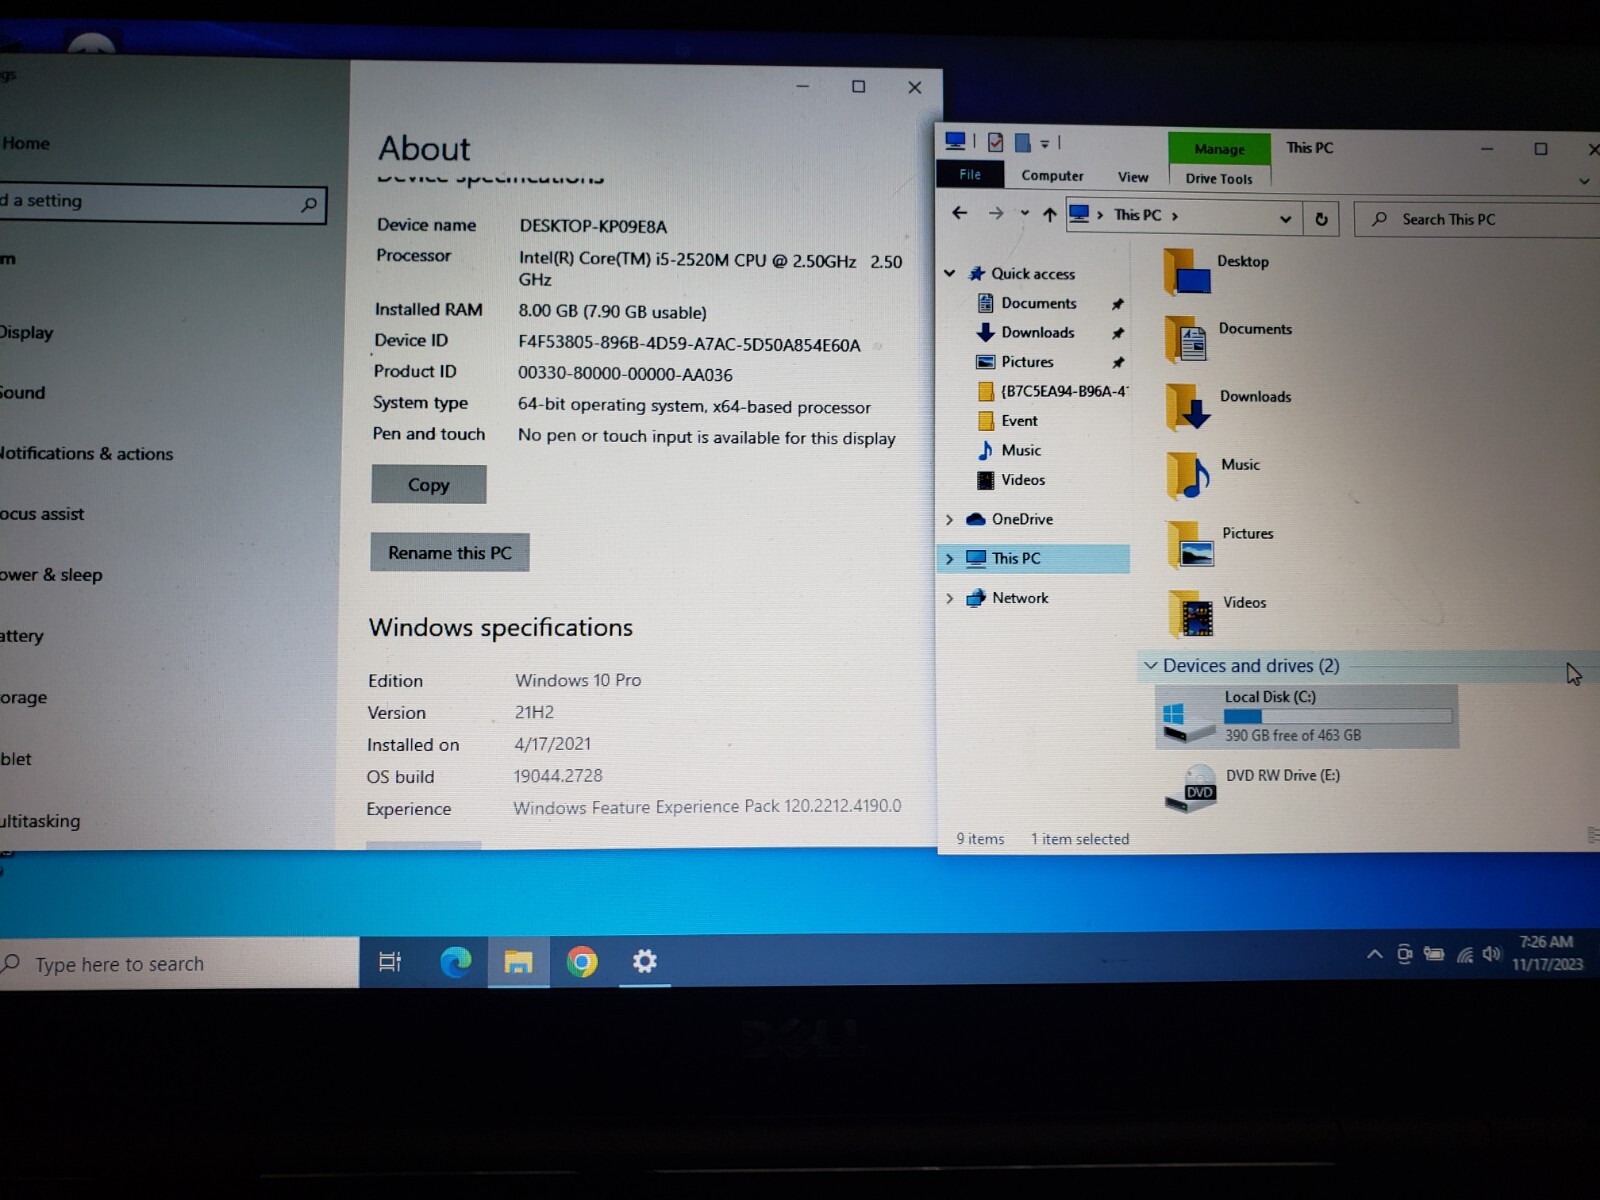Open the Customize Quick Access Toolbar arrow
Image resolution: width=1600 pixels, height=1200 pixels.
point(1045,144)
